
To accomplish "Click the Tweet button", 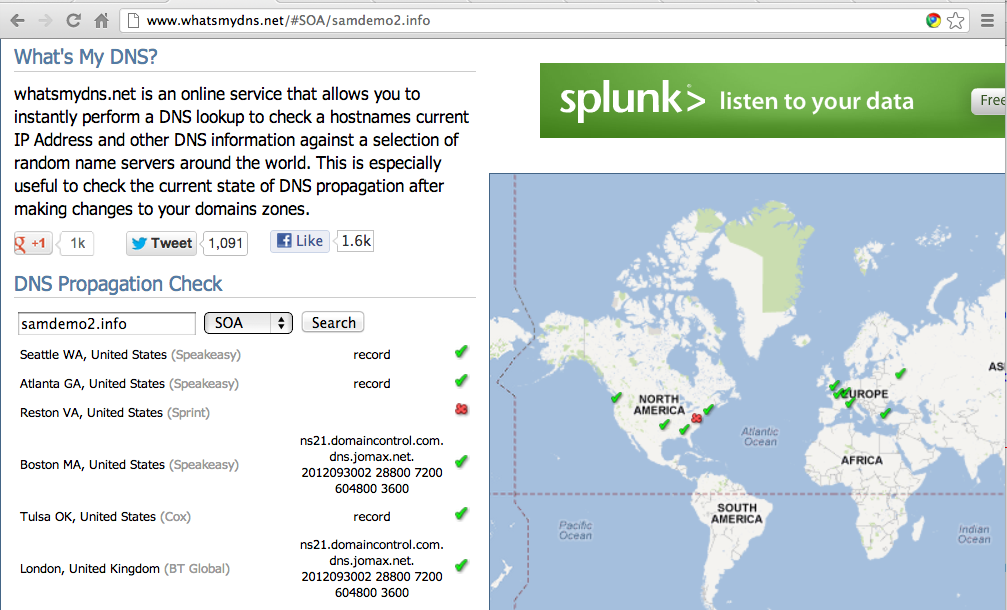I will point(162,243).
